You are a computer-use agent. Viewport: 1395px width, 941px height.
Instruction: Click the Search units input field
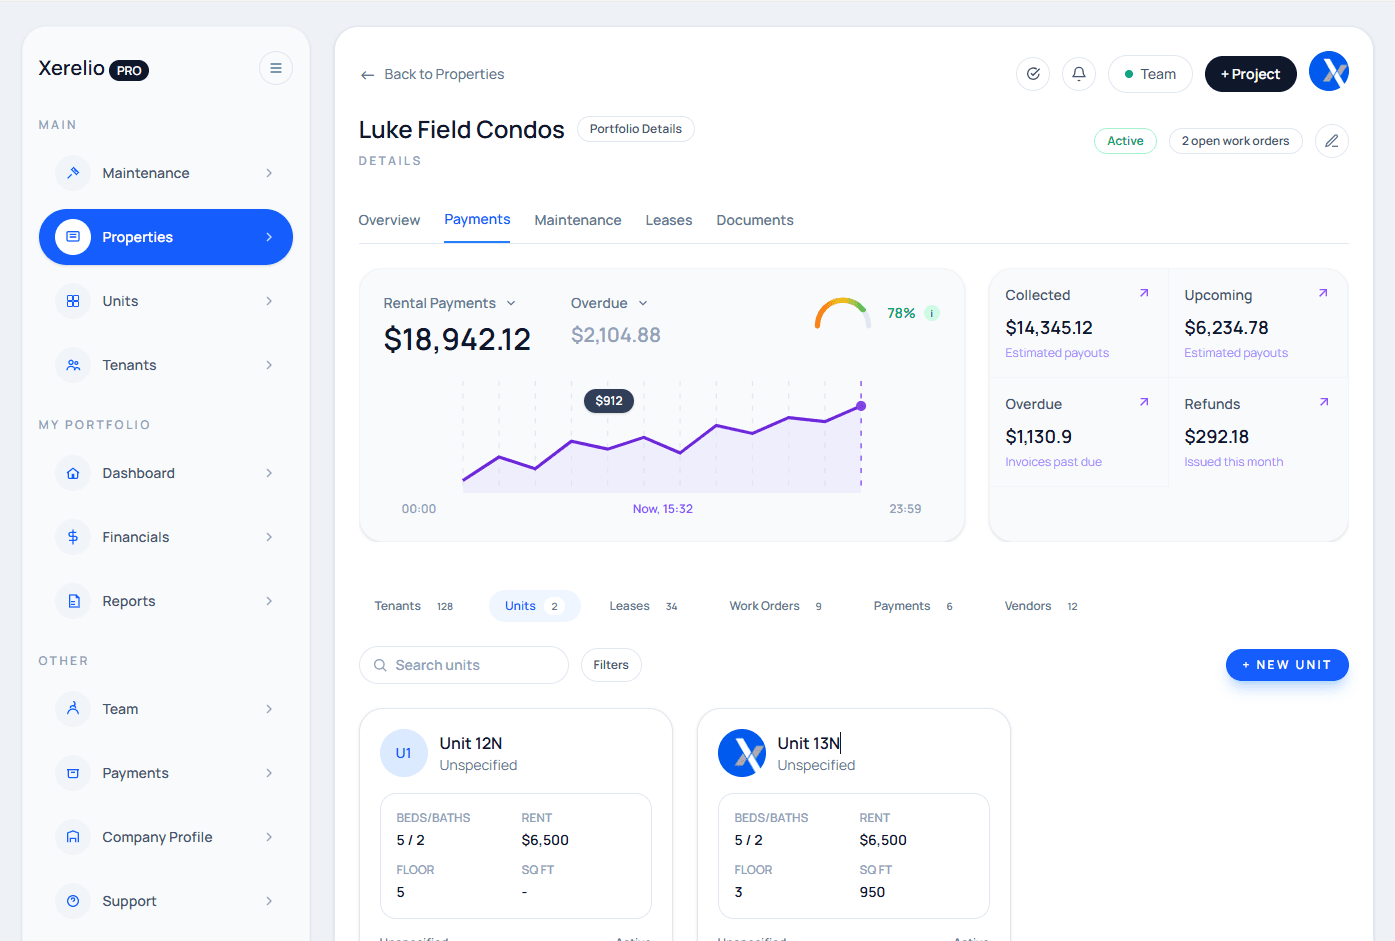click(463, 664)
